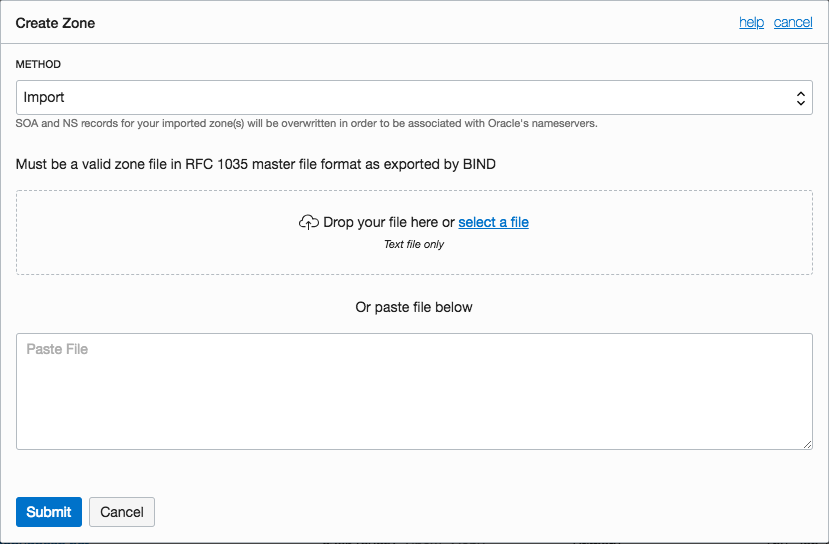The height and width of the screenshot is (544, 829).
Task: Click the cancel link in the header
Action: click(x=793, y=22)
